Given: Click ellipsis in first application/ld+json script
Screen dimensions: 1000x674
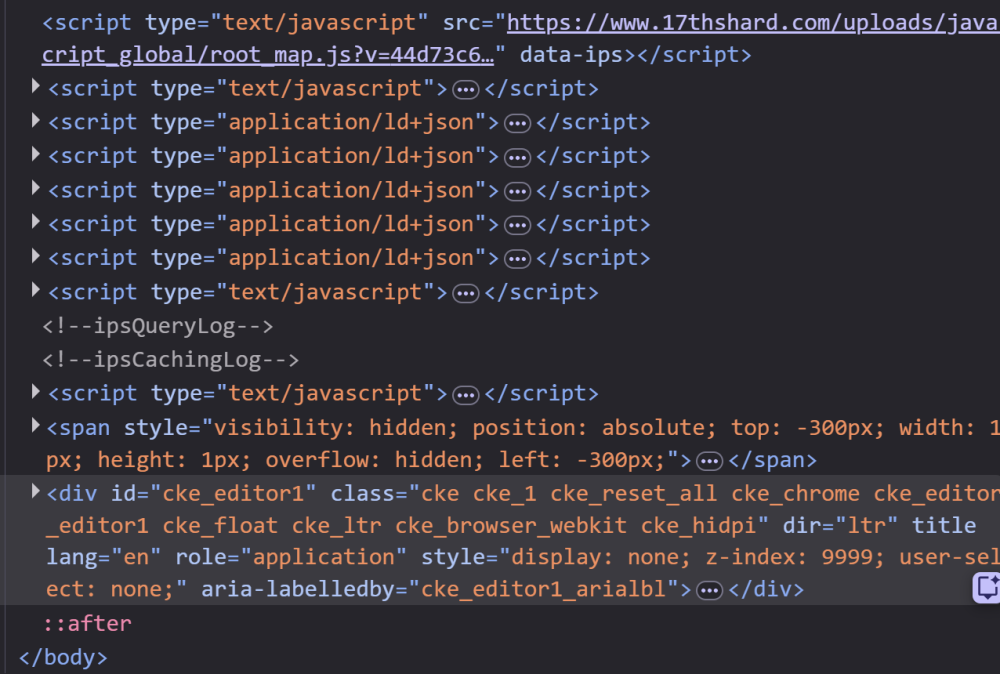Looking at the screenshot, I should [x=517, y=124].
